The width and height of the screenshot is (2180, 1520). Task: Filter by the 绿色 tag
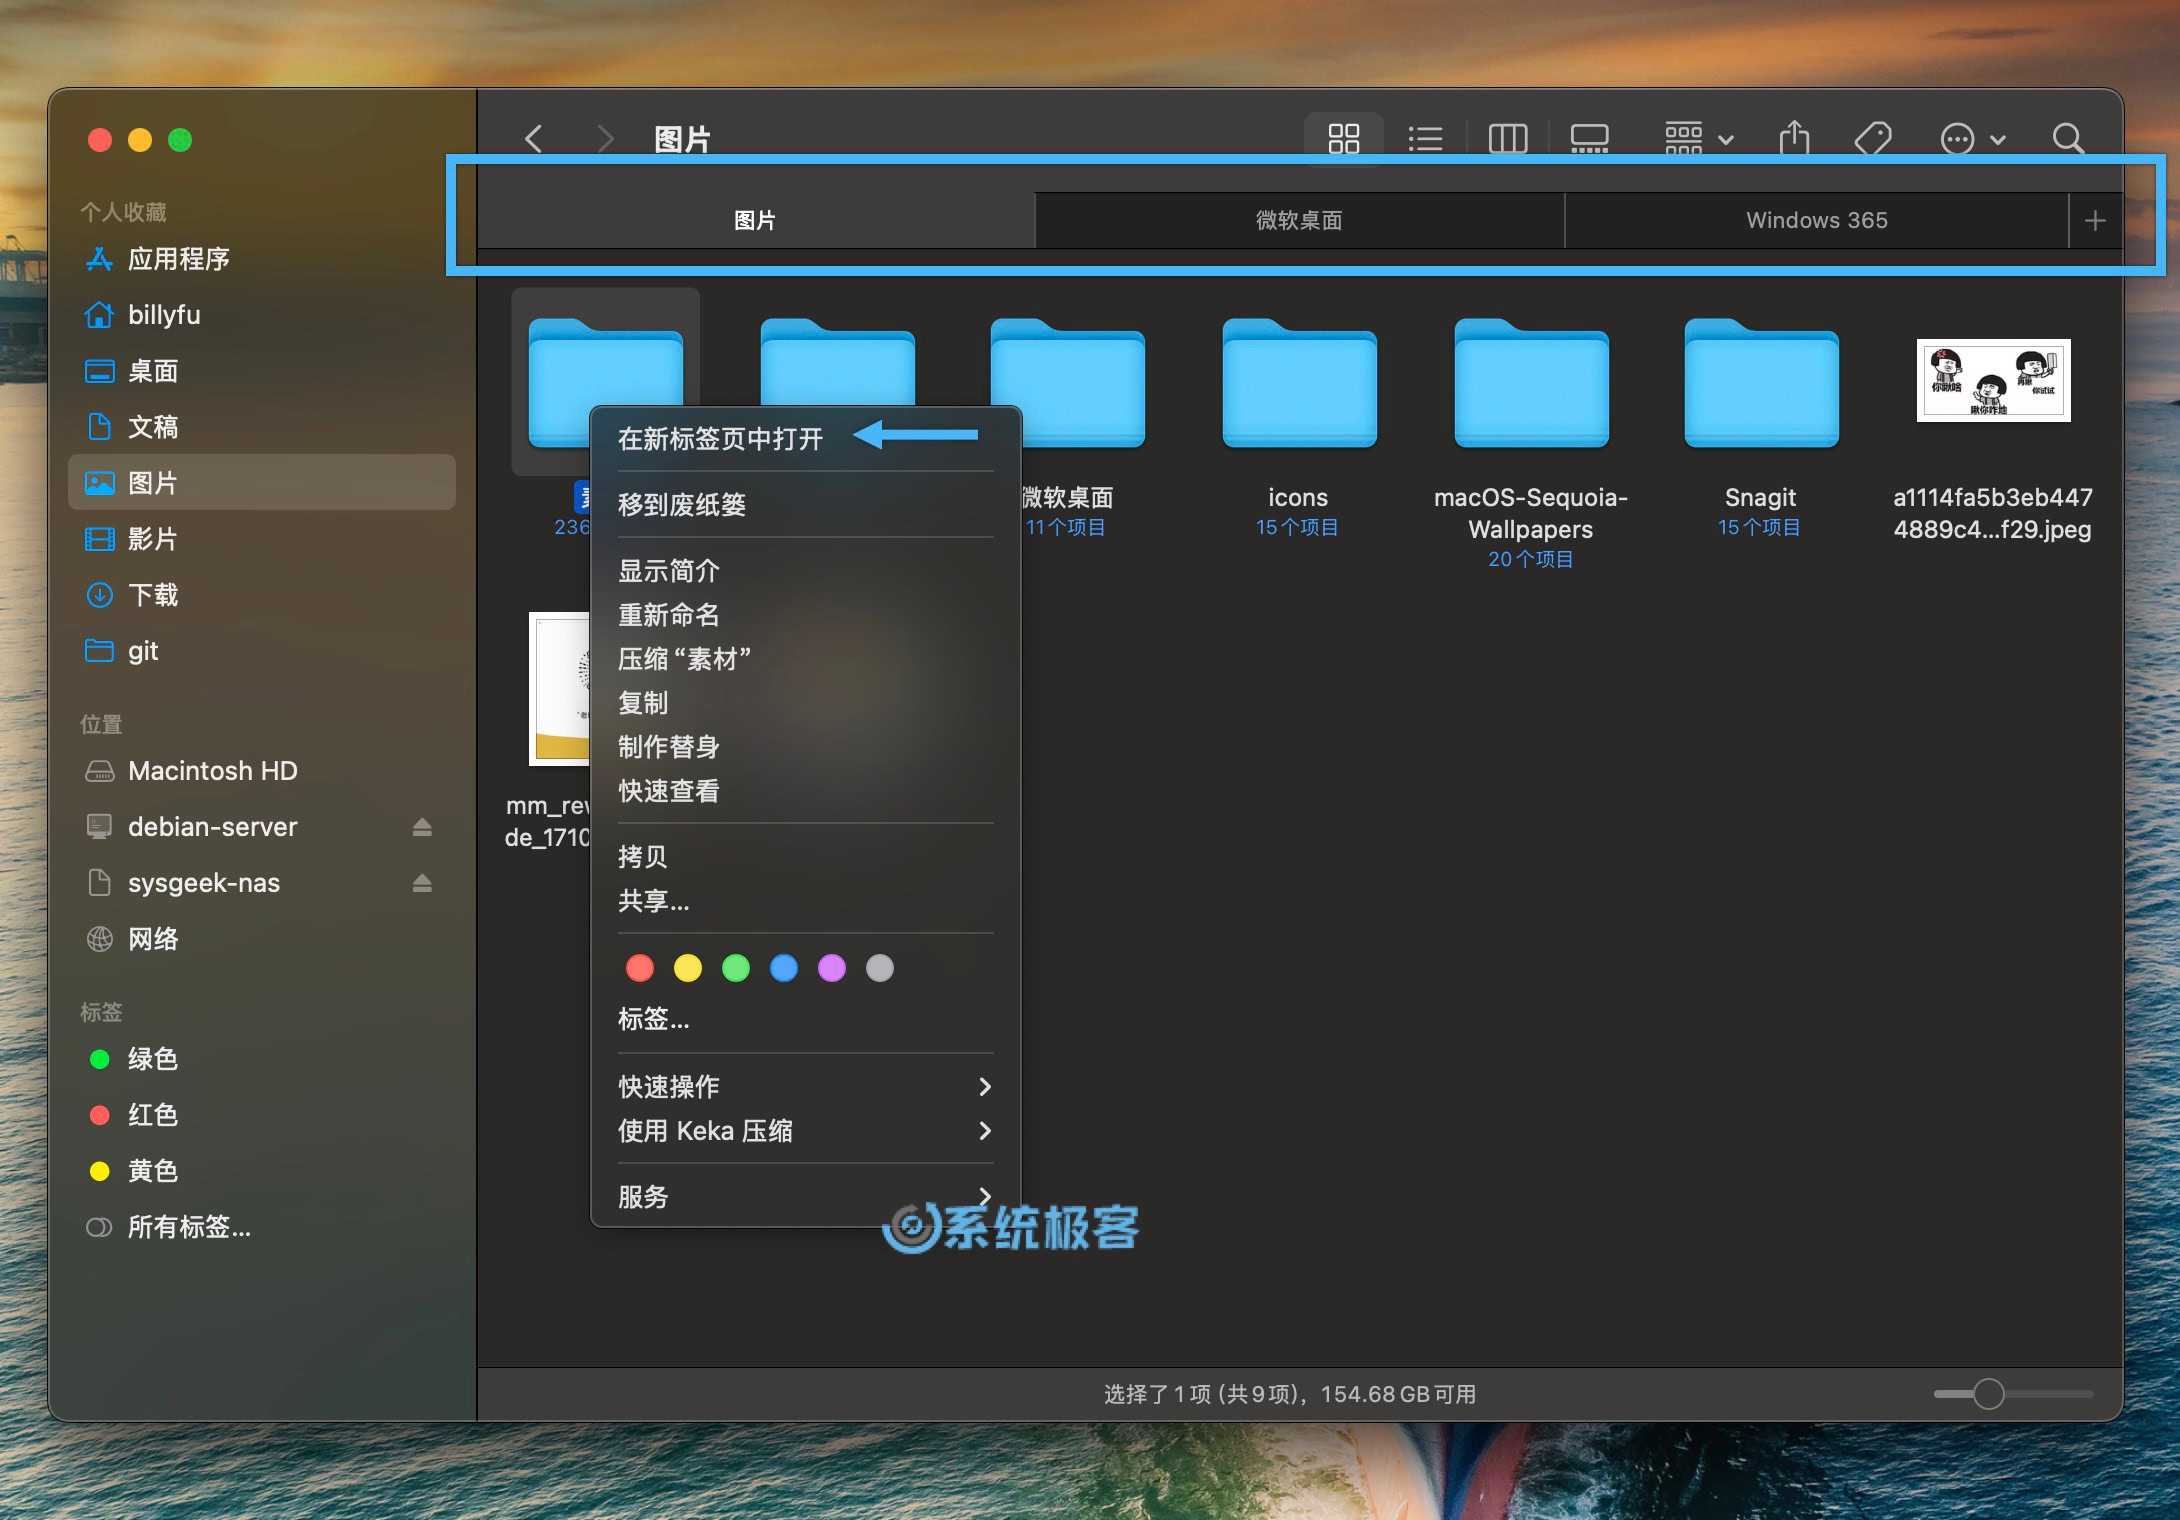(262, 1059)
